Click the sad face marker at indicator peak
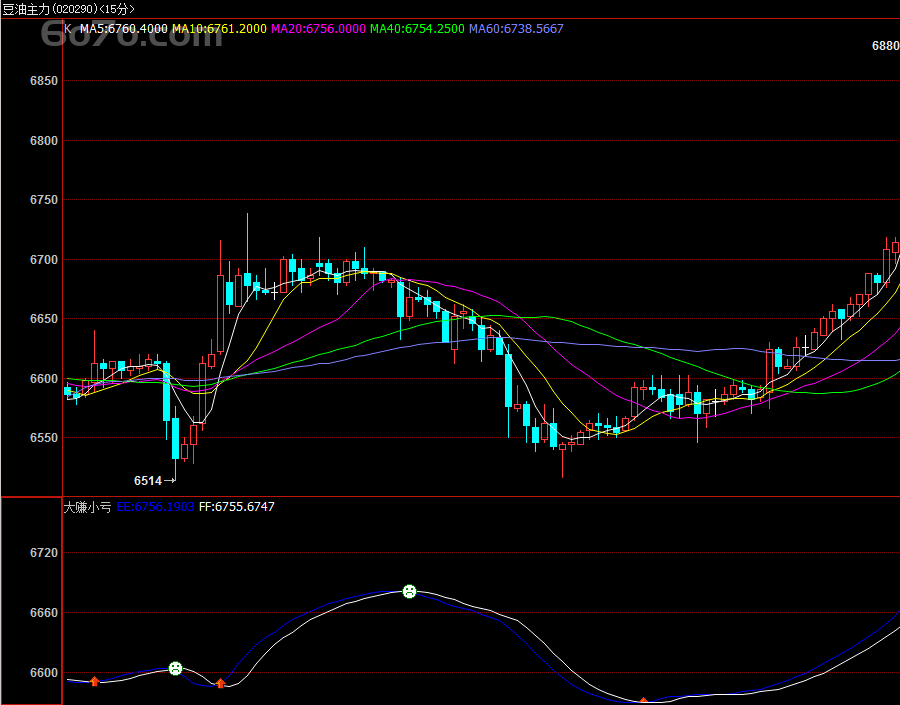 point(409,591)
